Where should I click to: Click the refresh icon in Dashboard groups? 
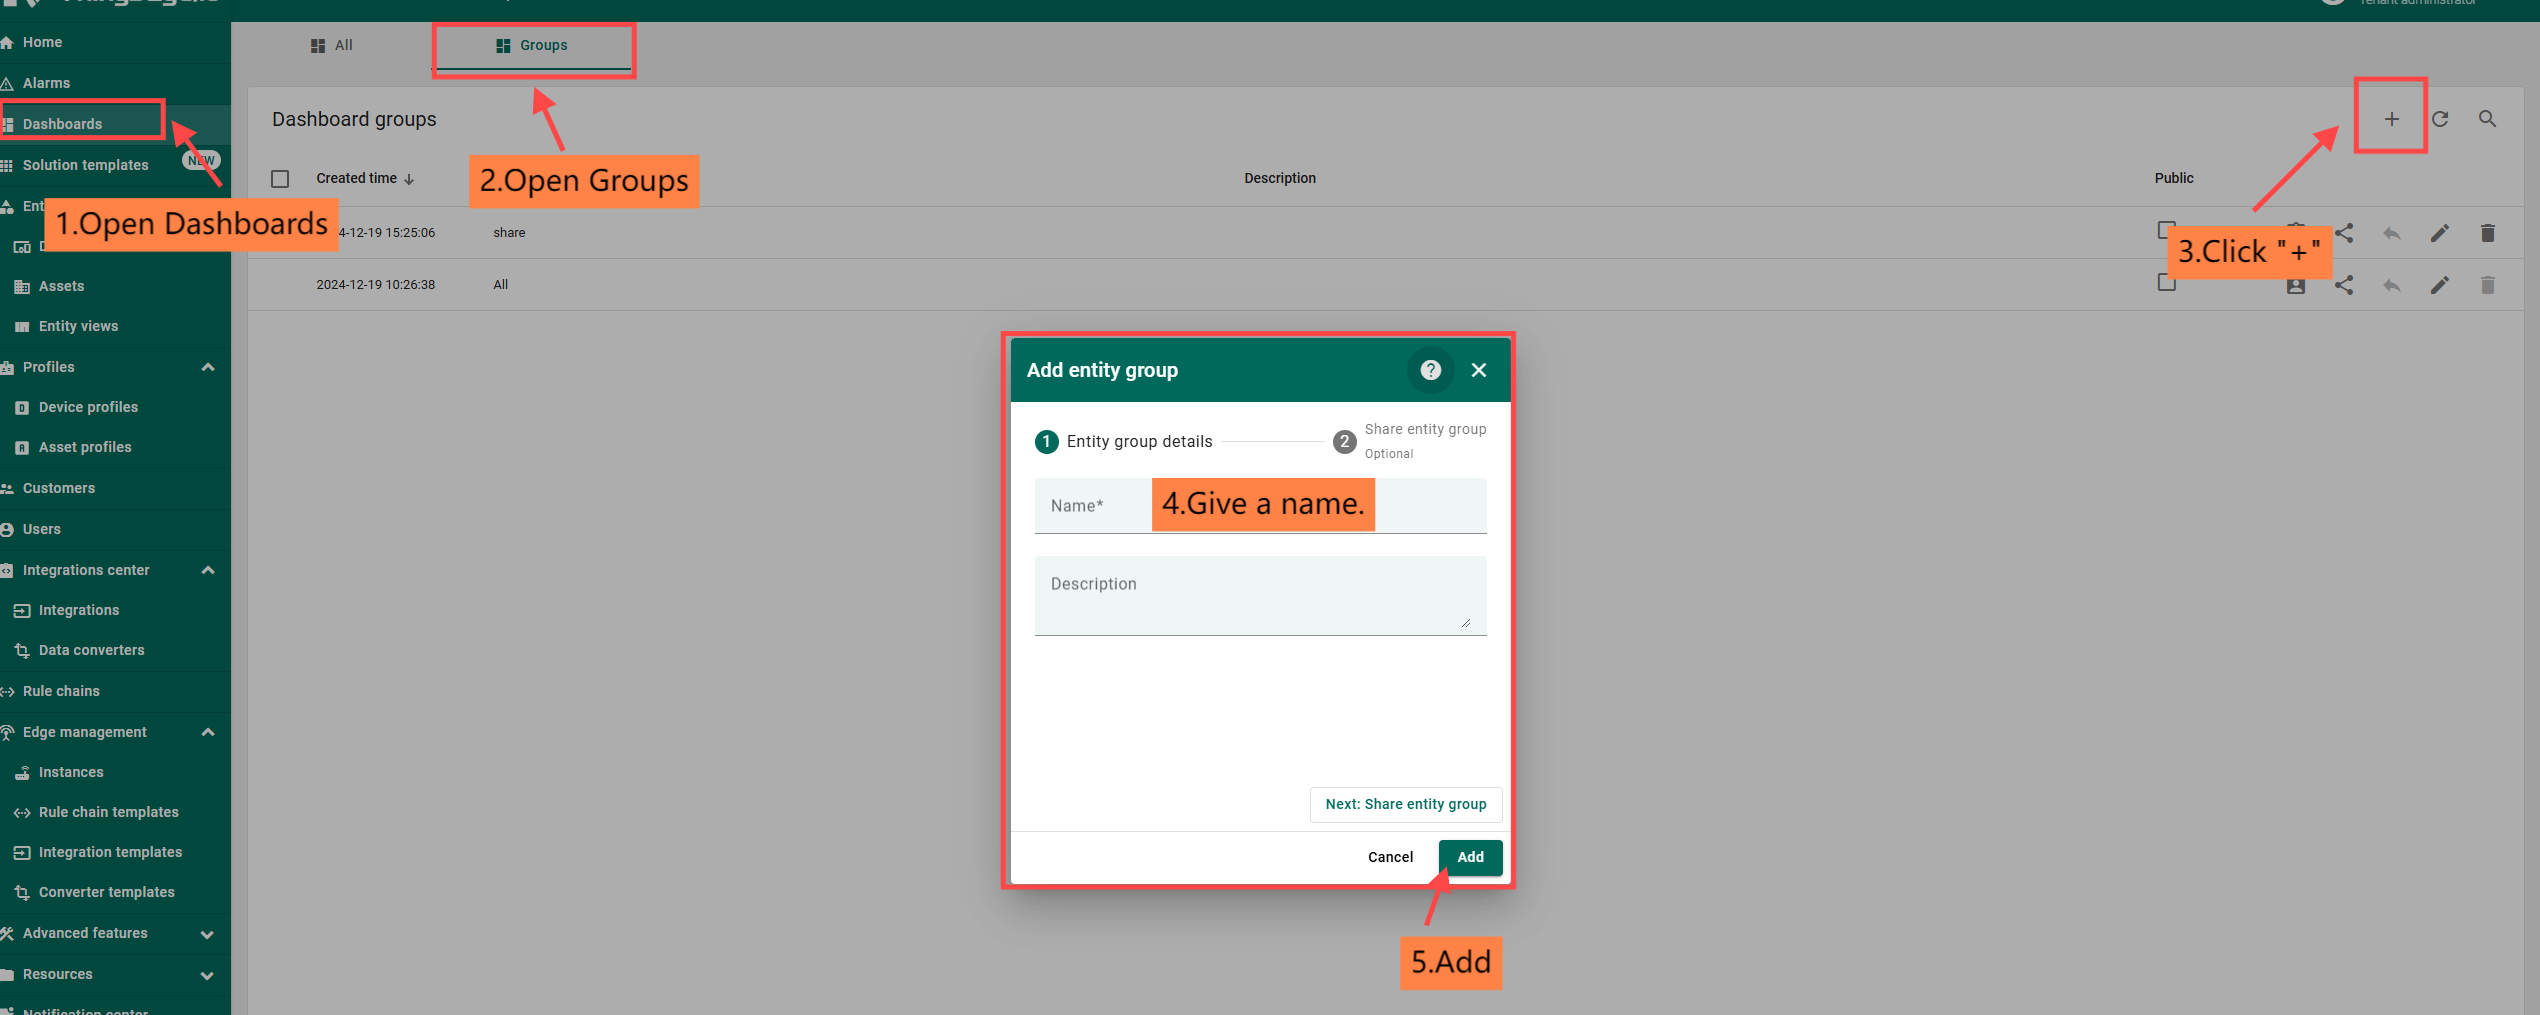click(x=2440, y=119)
